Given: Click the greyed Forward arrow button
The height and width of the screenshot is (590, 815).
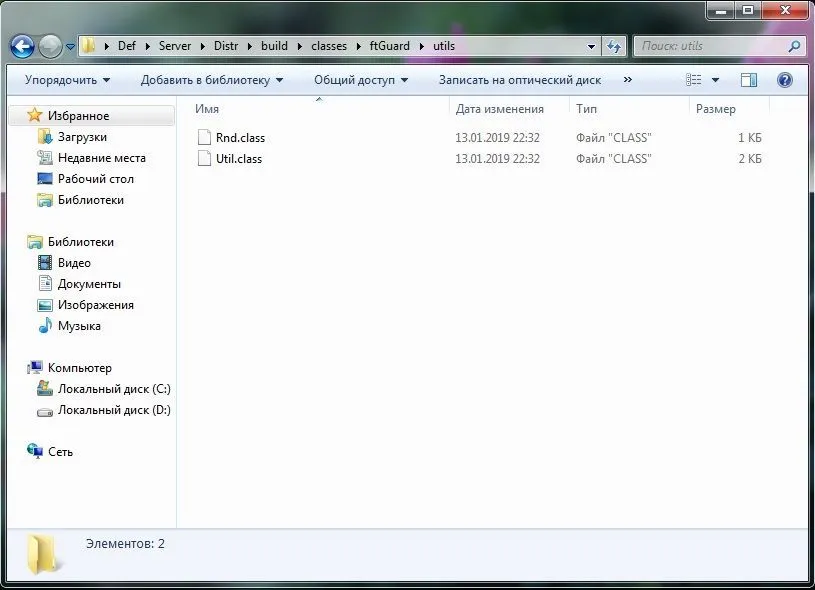Looking at the screenshot, I should tap(50, 47).
